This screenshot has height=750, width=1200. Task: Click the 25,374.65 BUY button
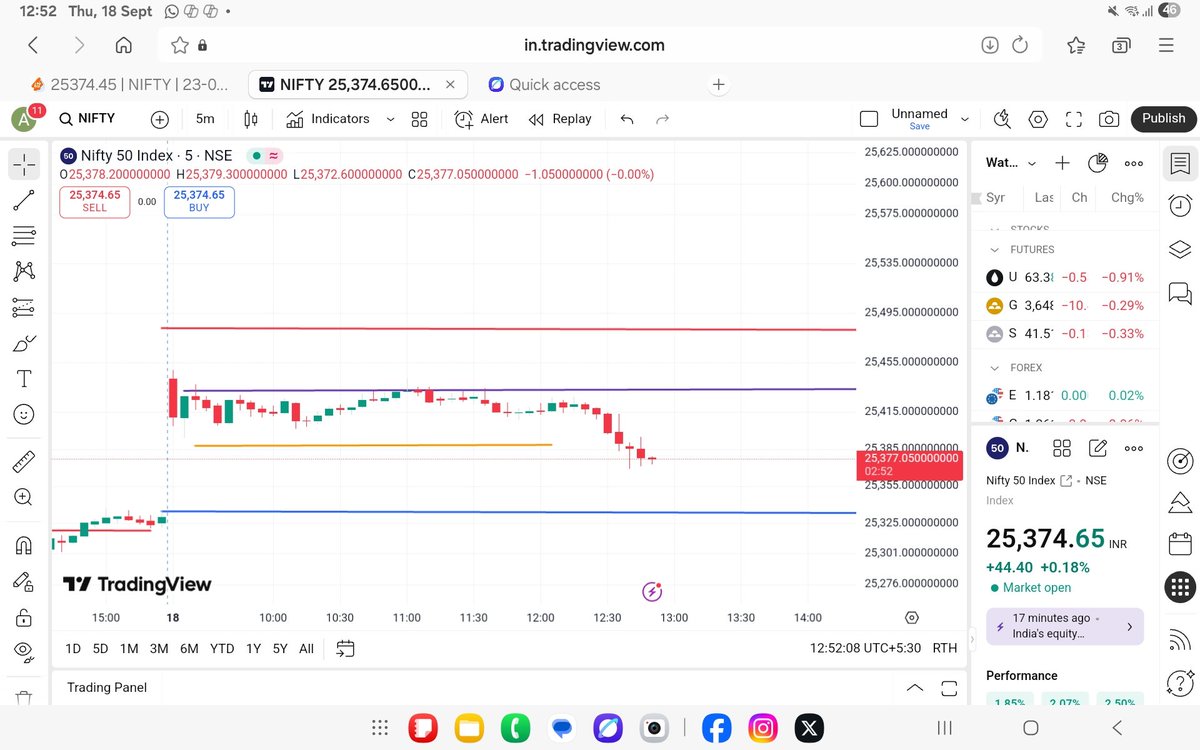pyautogui.click(x=199, y=201)
